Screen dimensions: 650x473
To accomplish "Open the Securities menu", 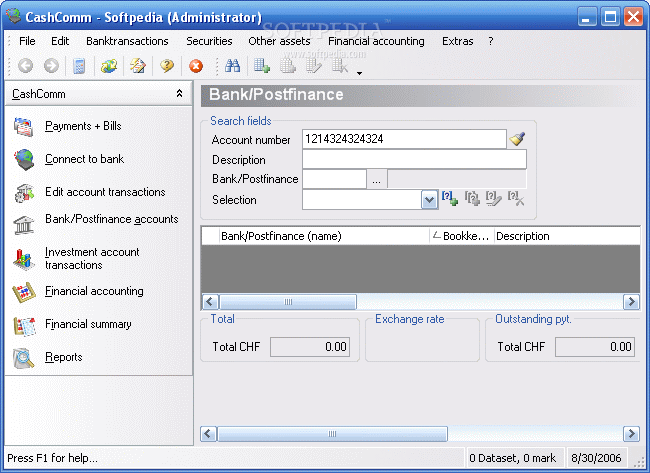I will 209,41.
